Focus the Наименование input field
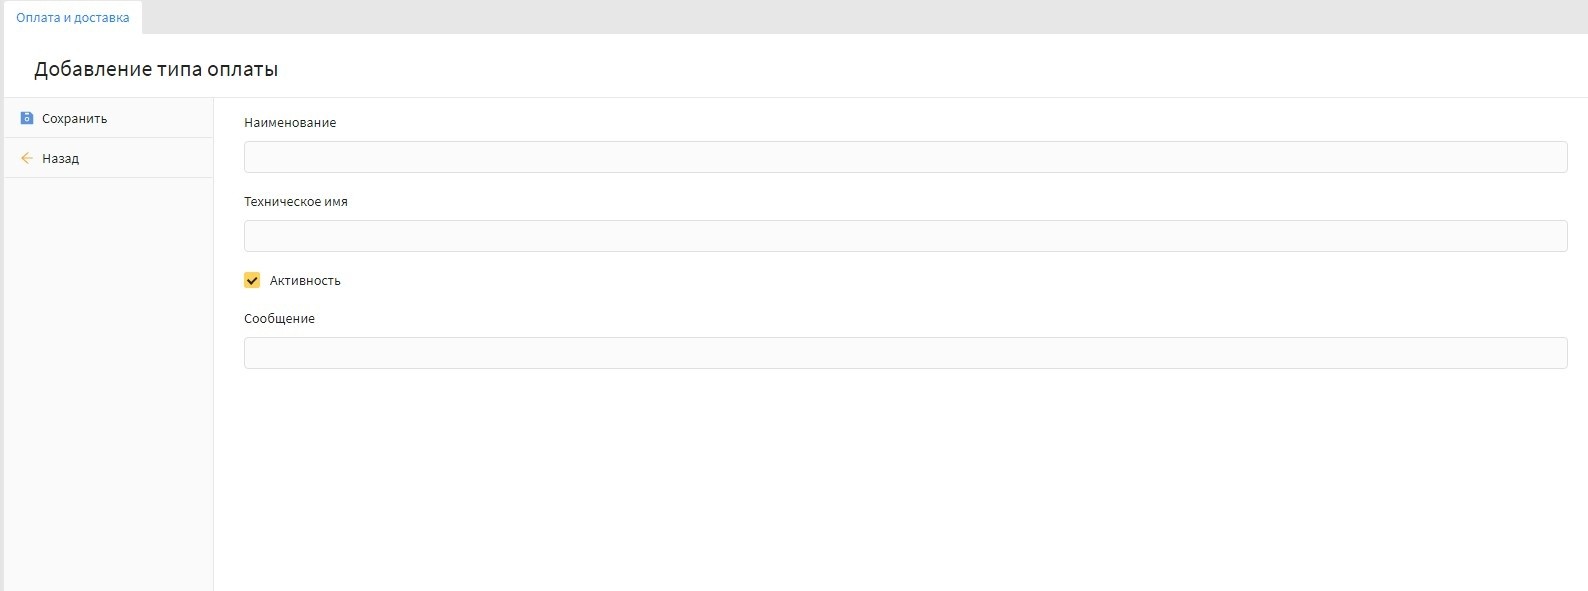The width and height of the screenshot is (1588, 591). point(905,157)
